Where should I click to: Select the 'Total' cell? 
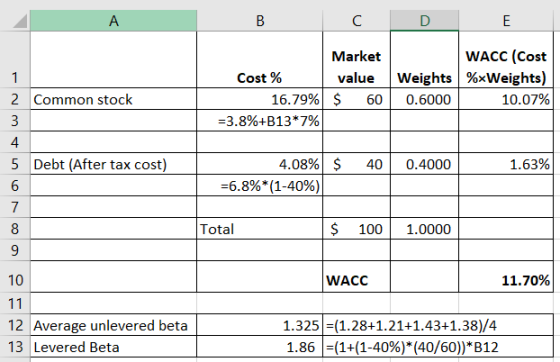(260, 228)
